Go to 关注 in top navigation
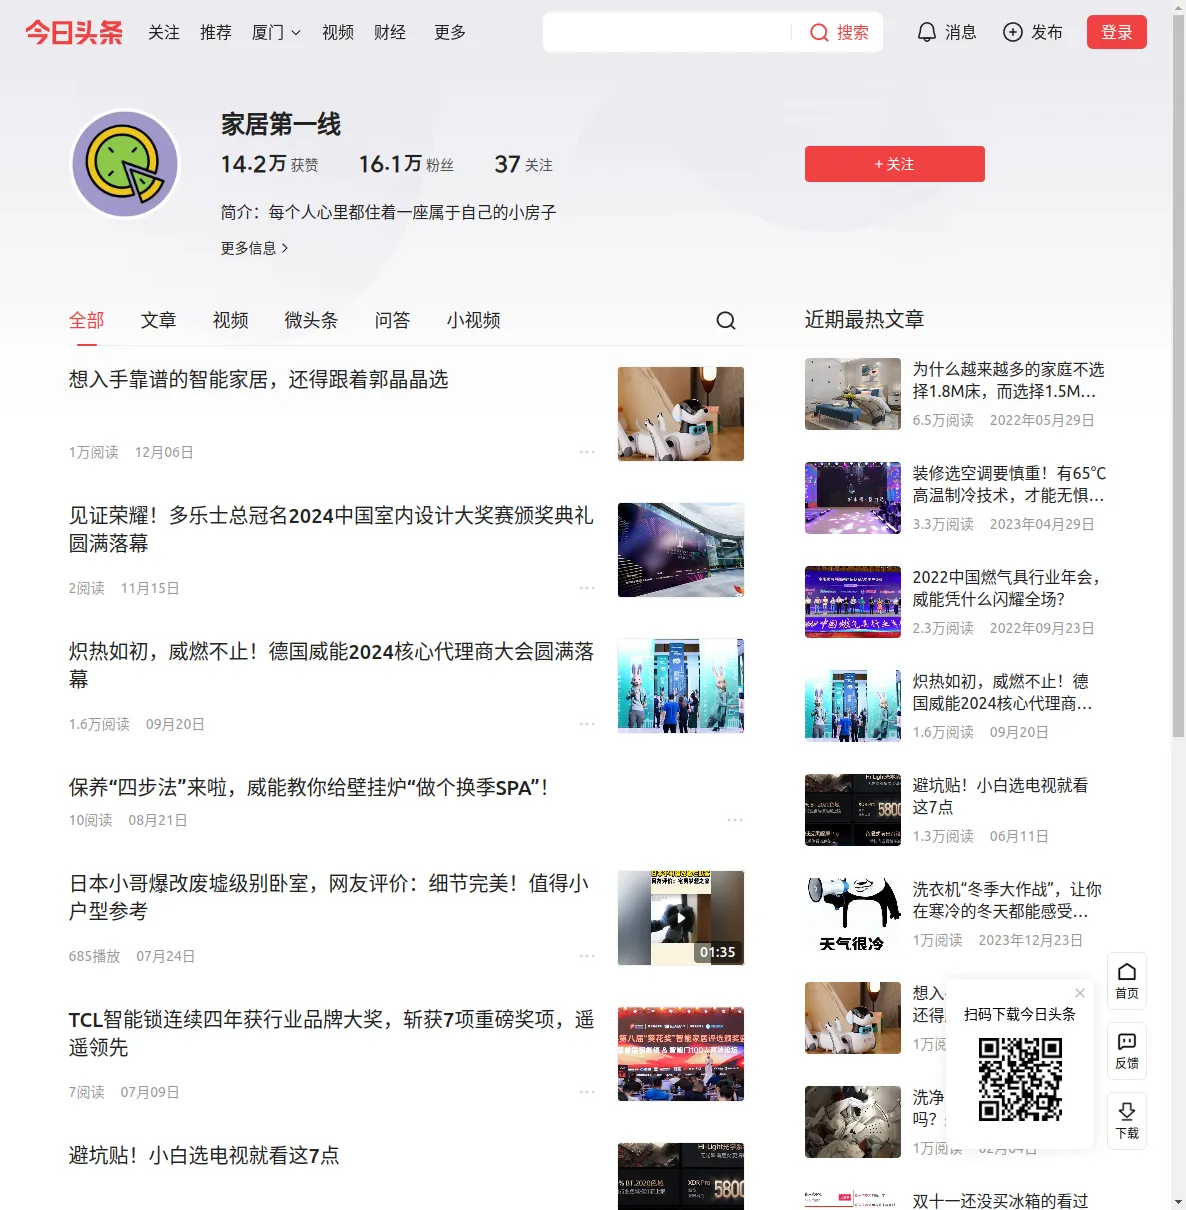1186x1210 pixels. 164,33
